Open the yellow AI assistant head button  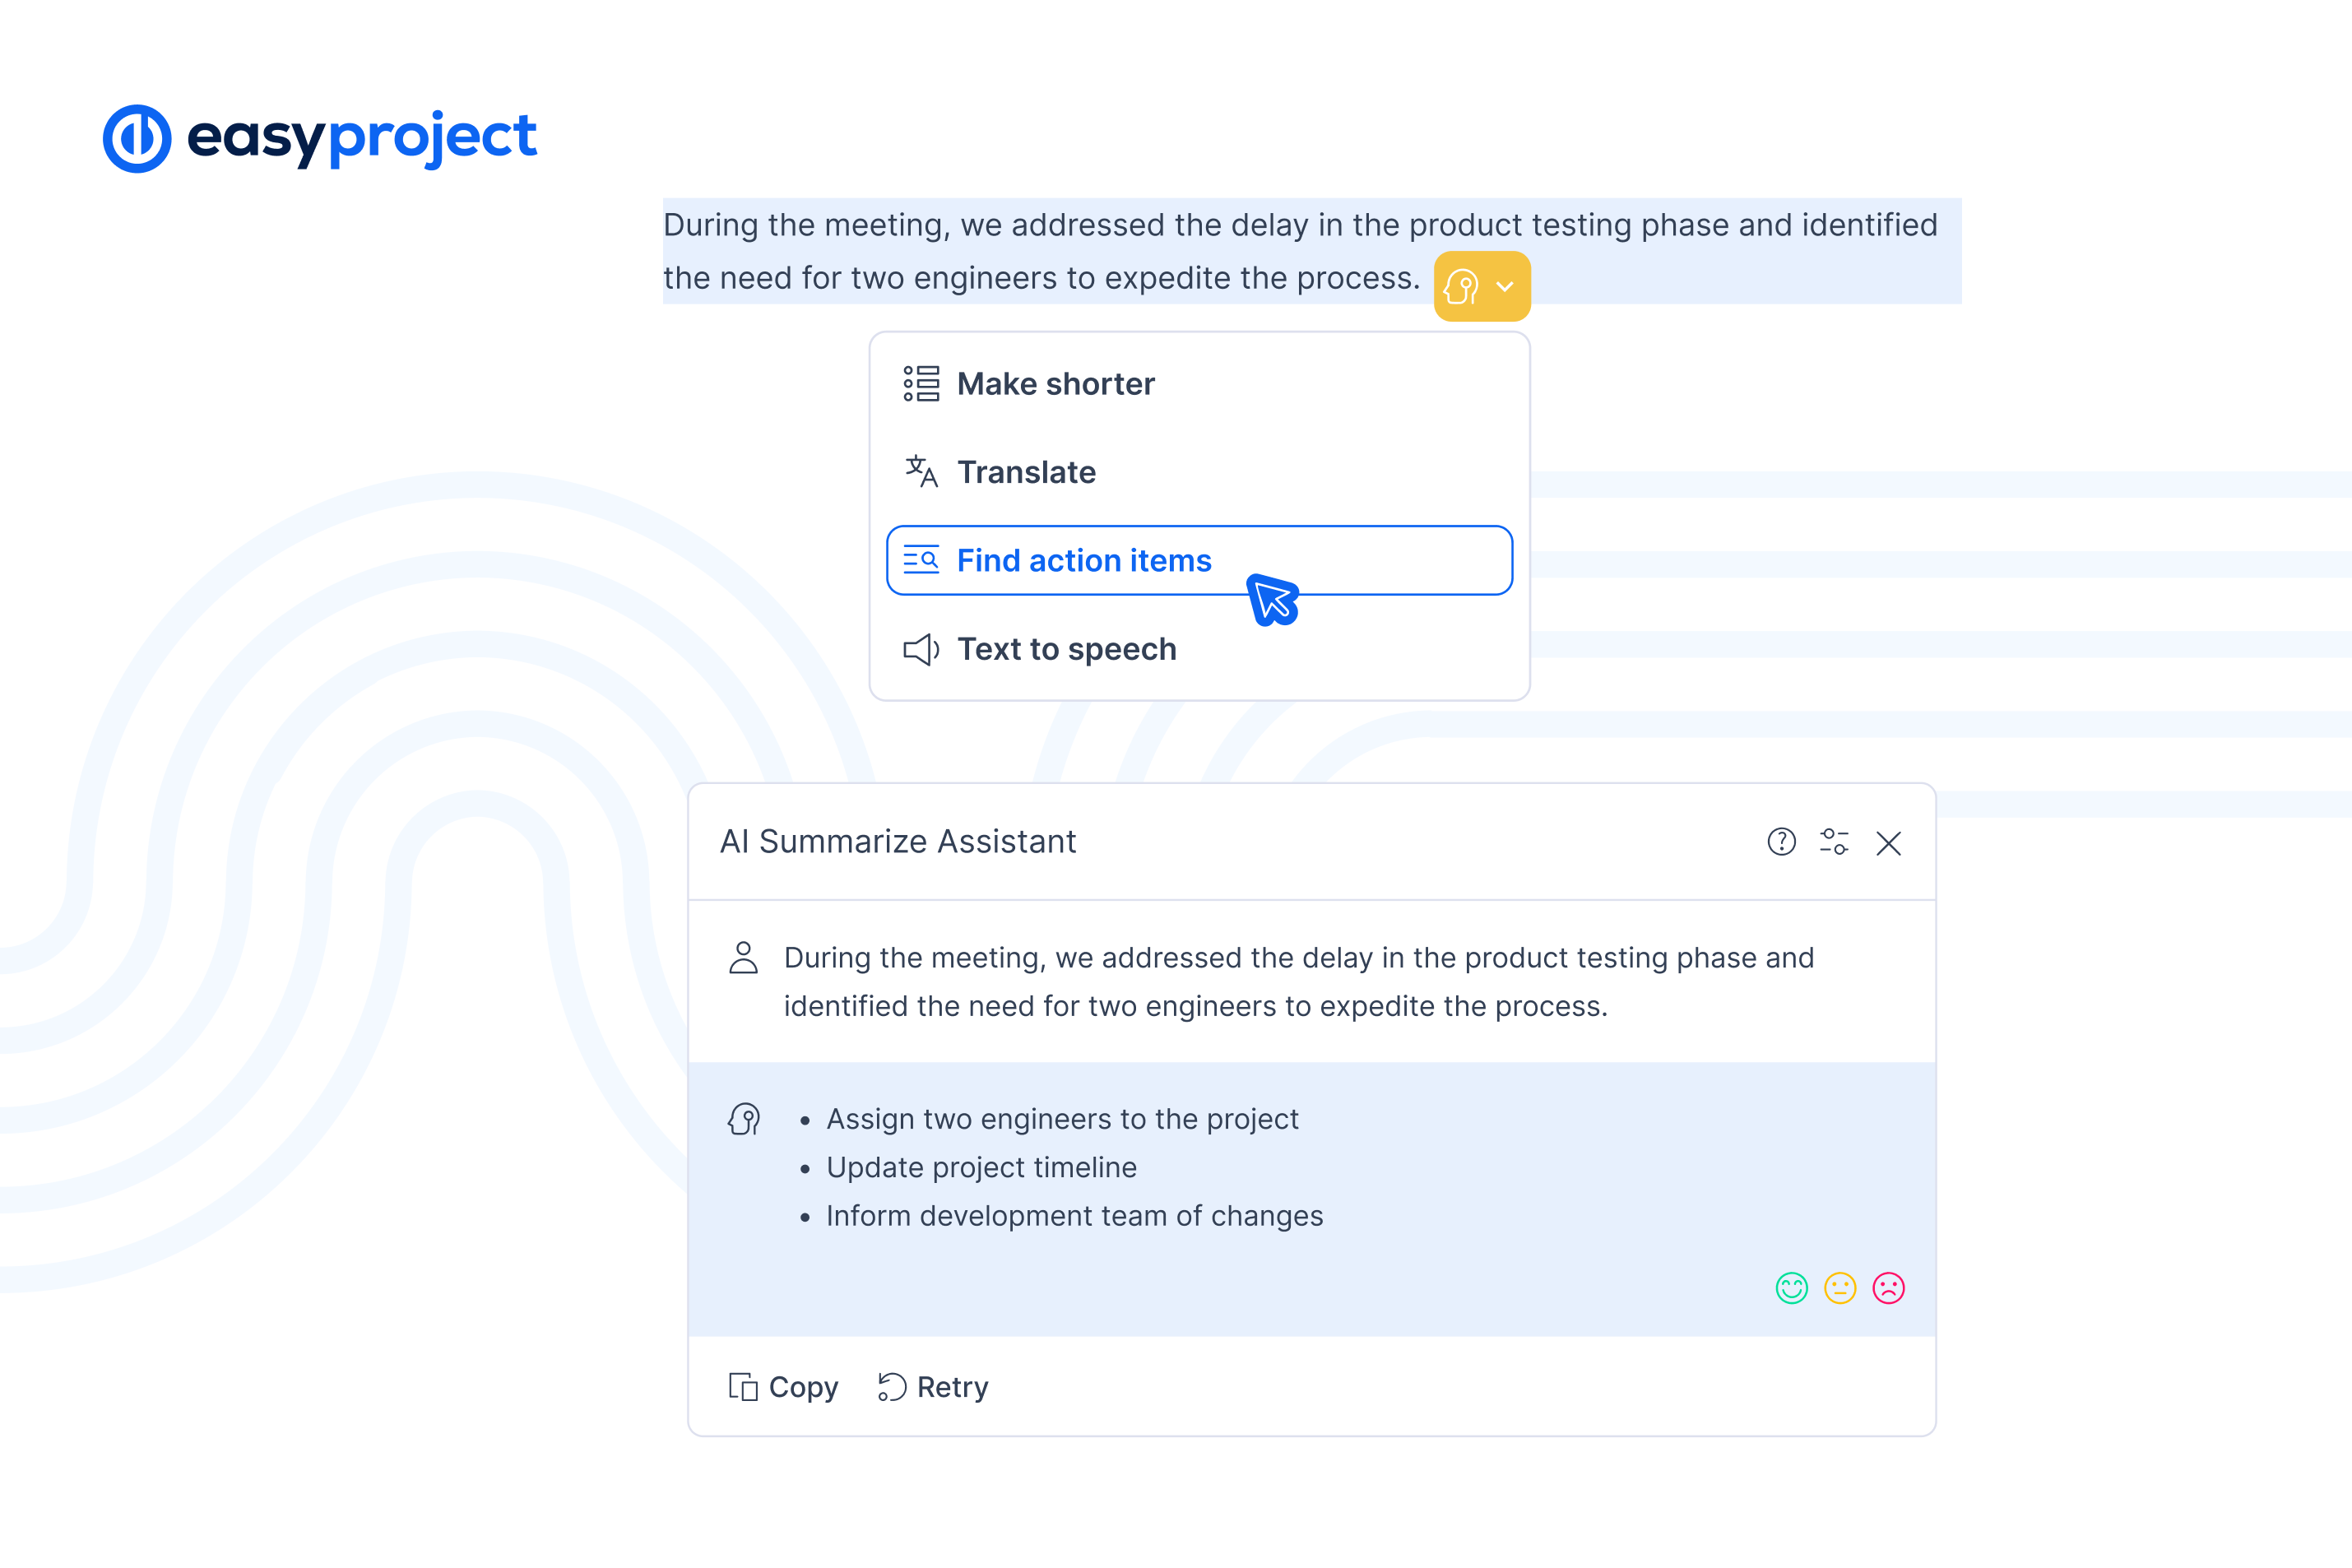click(x=1461, y=287)
